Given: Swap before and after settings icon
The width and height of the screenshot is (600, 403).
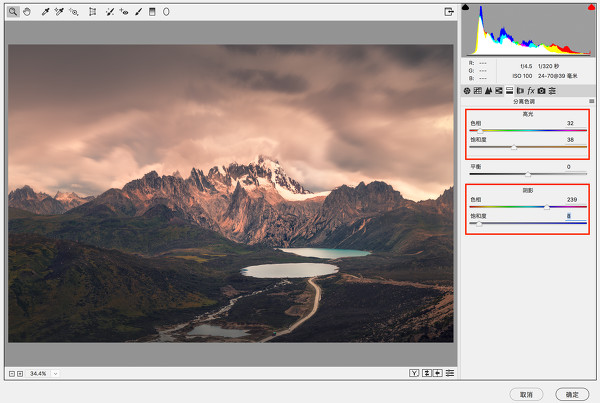Looking at the screenshot, I should (427, 373).
